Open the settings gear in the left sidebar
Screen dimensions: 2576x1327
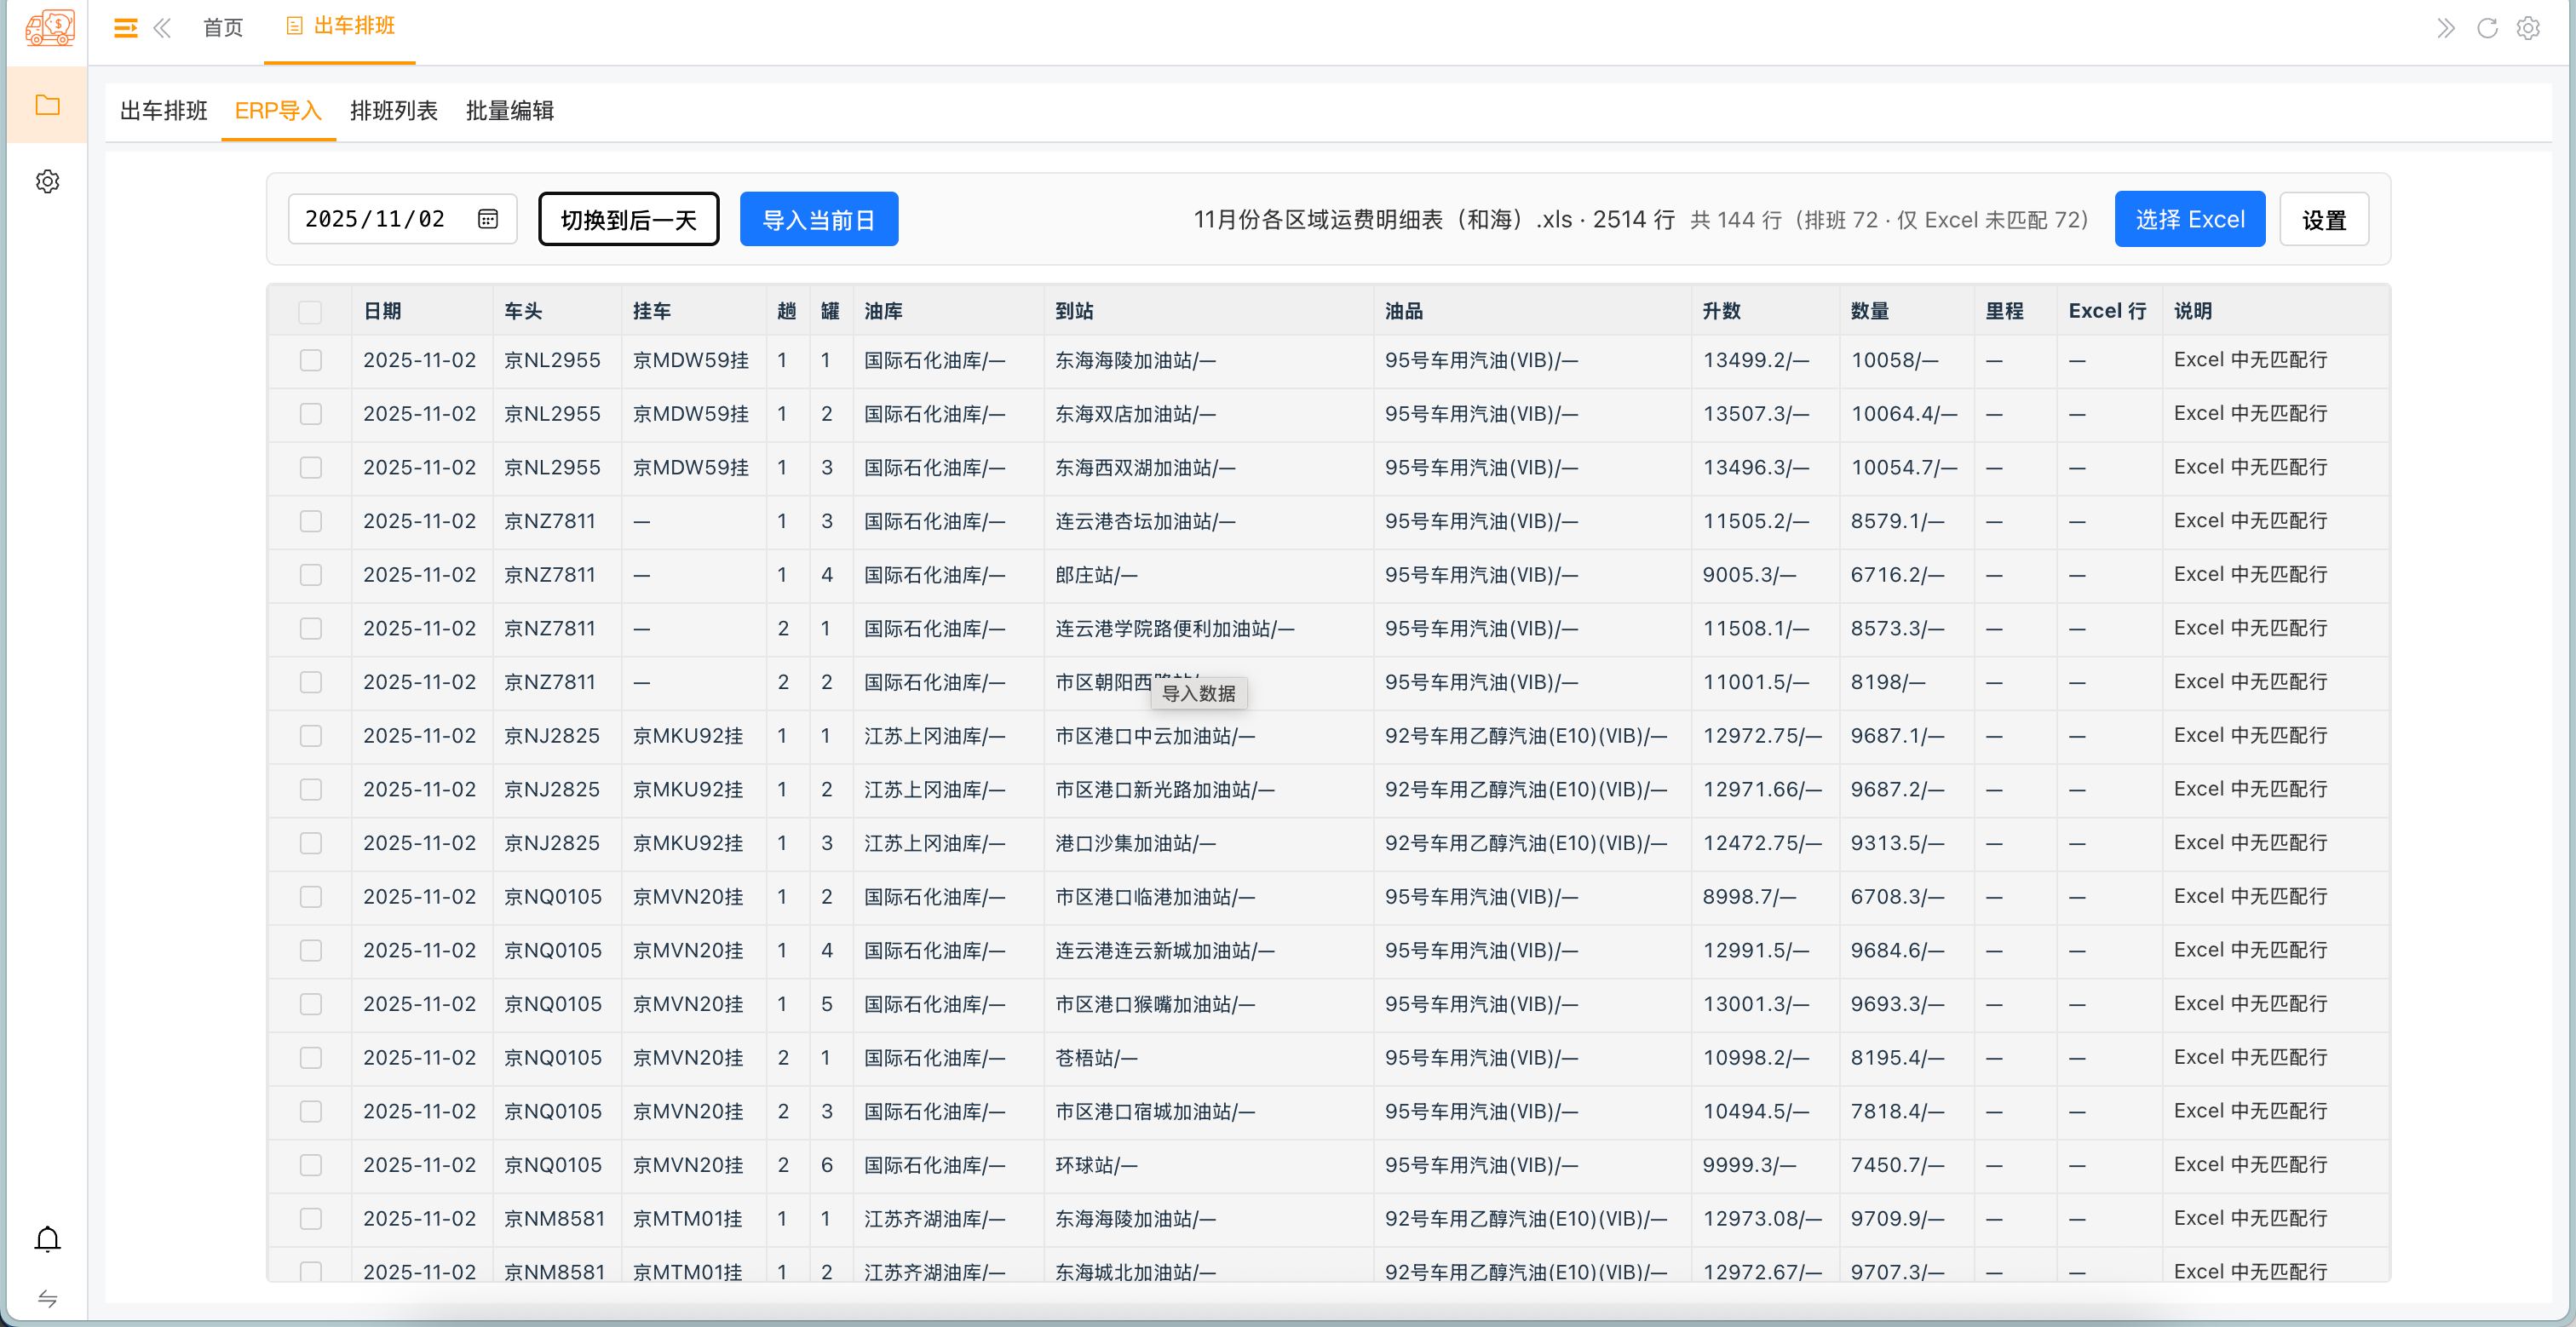pyautogui.click(x=47, y=181)
